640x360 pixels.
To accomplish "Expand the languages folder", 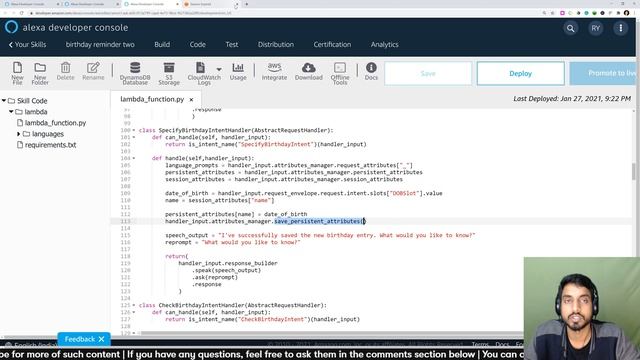I will 18,134.
